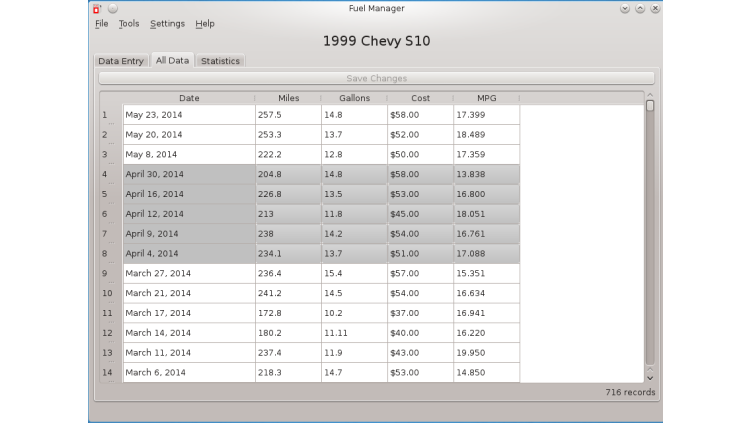This screenshot has height=423, width=752.
Task: Select row header number 9
Action: click(x=111, y=273)
